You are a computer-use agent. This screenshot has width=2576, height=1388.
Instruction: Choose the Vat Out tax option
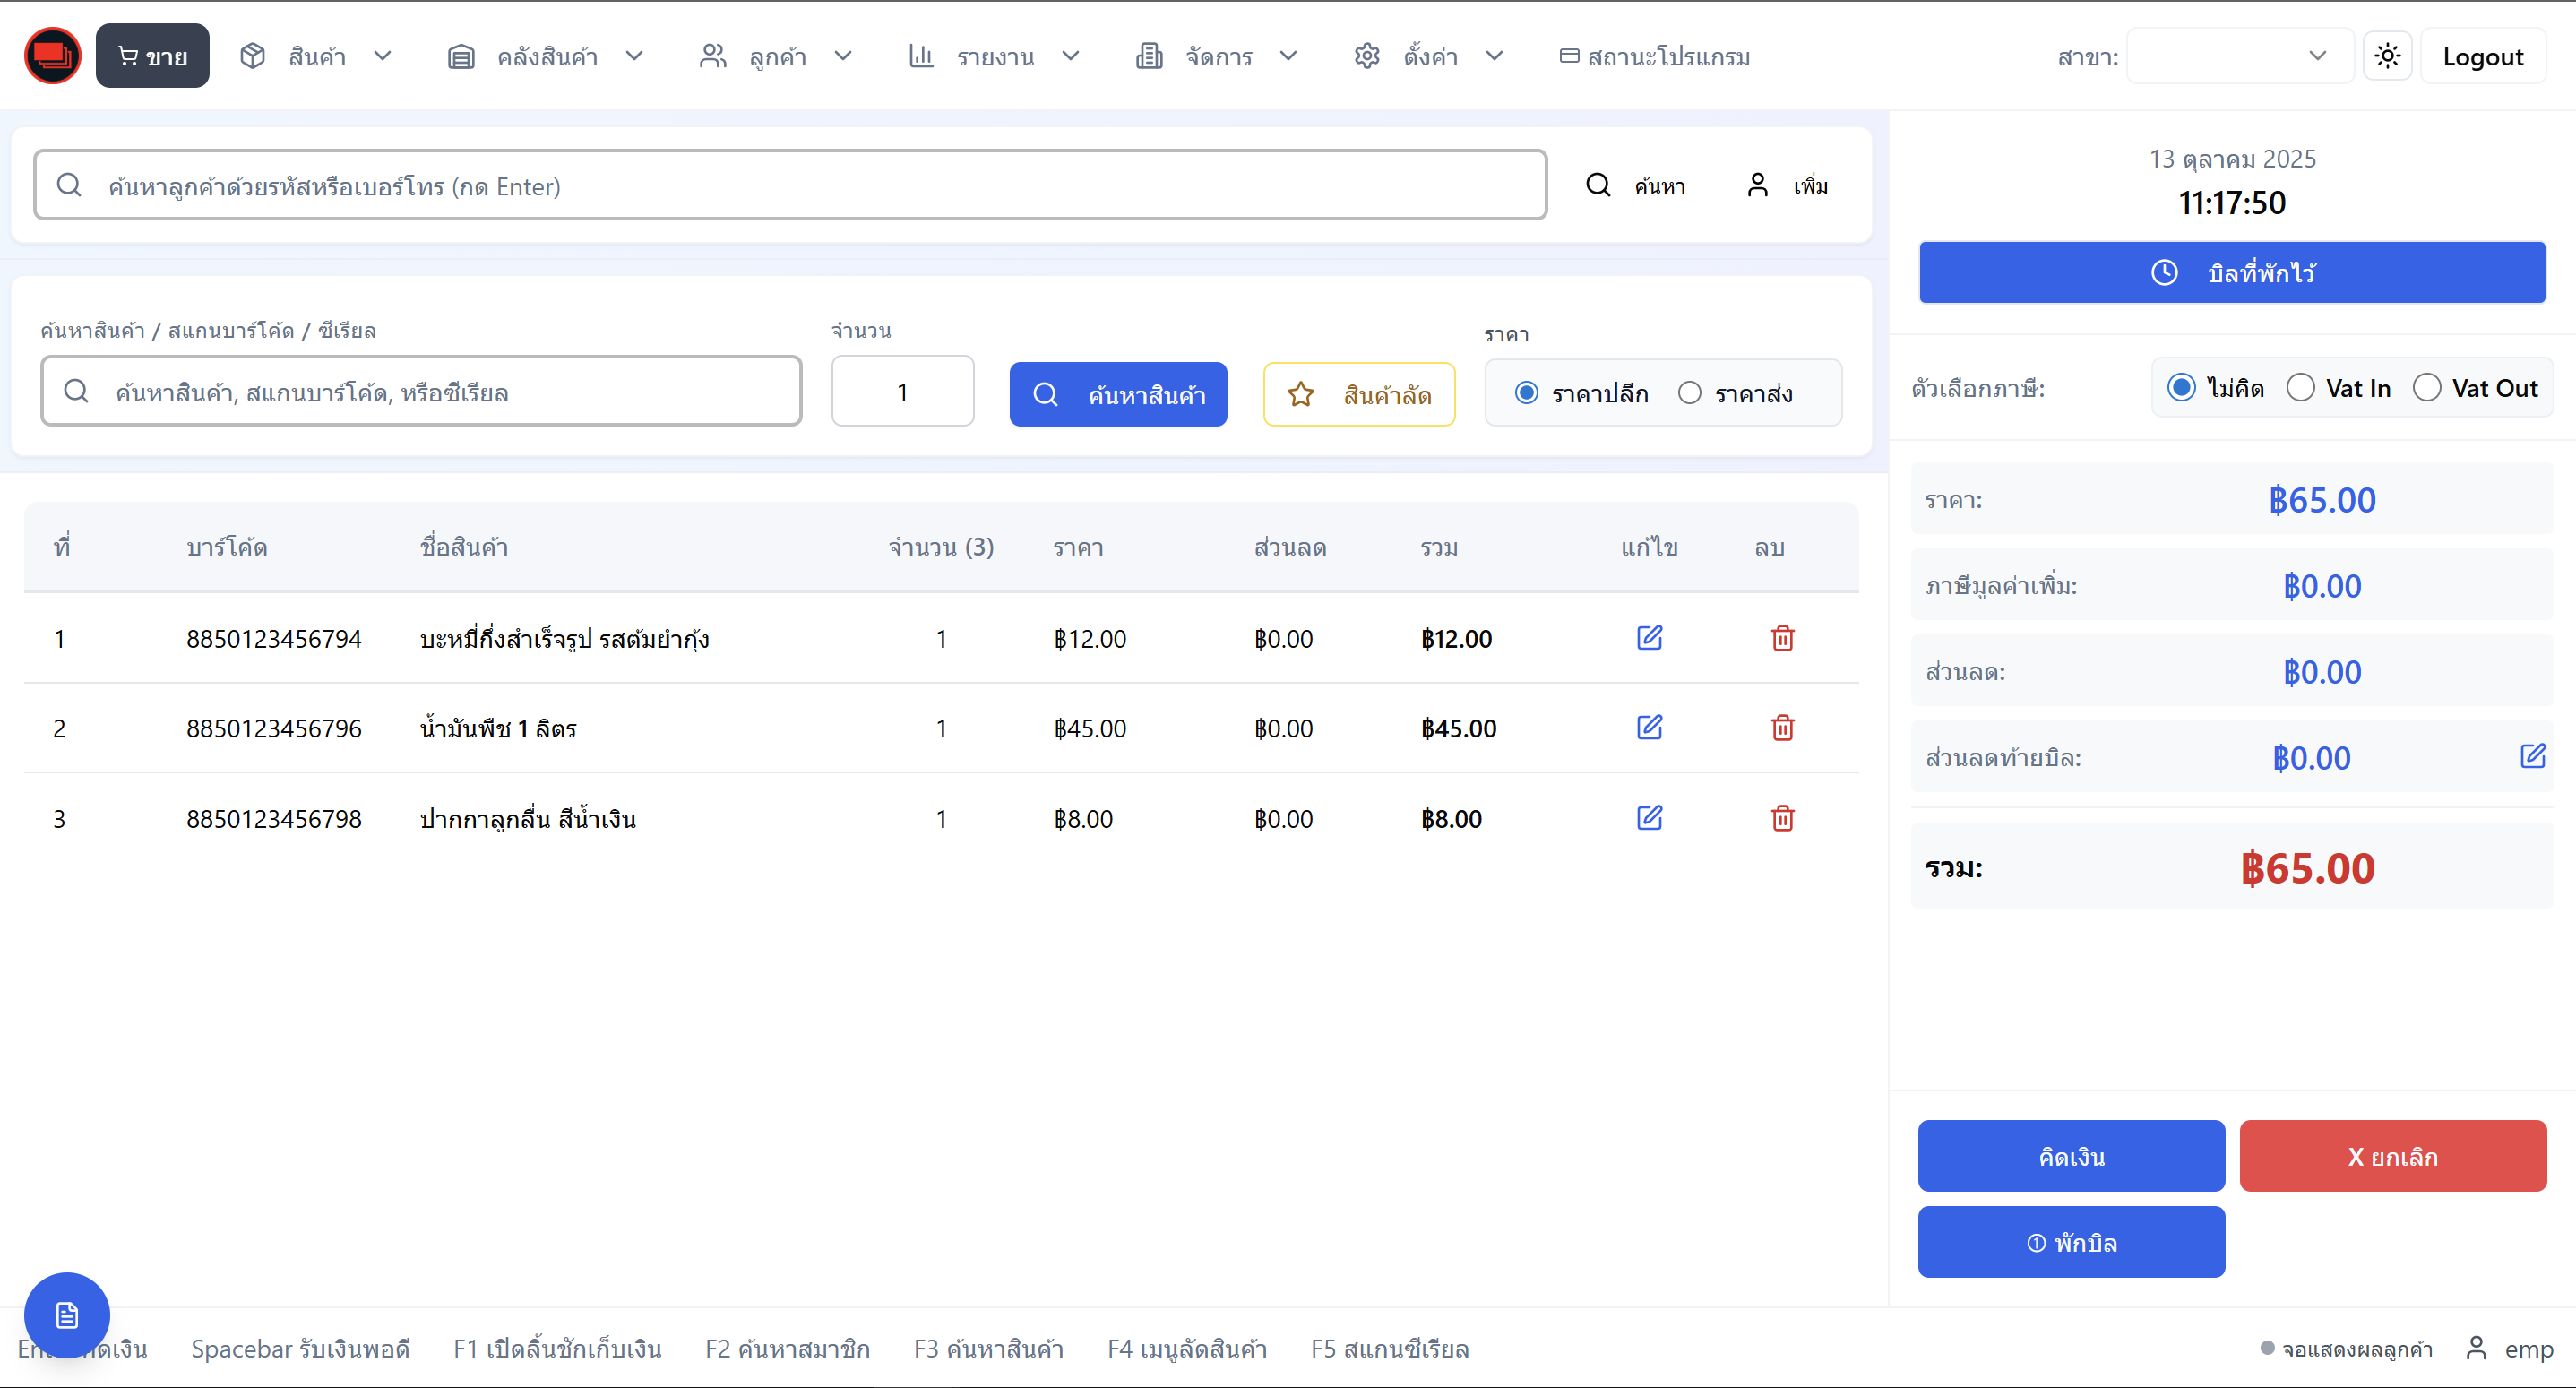2427,388
